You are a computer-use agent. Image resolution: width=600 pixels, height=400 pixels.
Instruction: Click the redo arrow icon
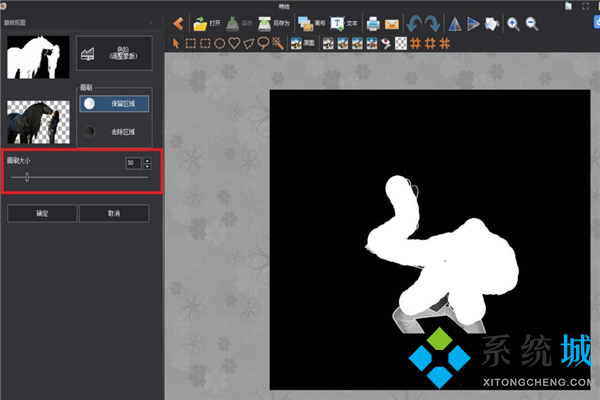point(433,23)
